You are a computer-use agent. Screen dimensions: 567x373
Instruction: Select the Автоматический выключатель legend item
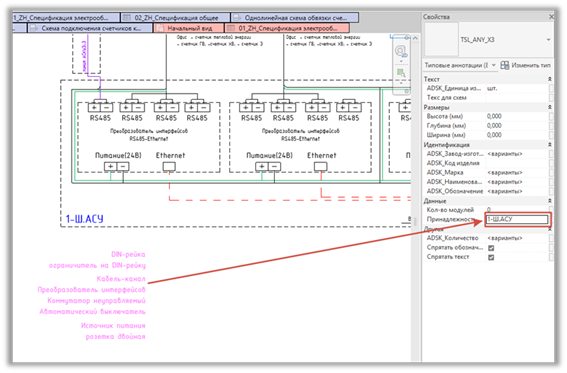[x=92, y=312]
